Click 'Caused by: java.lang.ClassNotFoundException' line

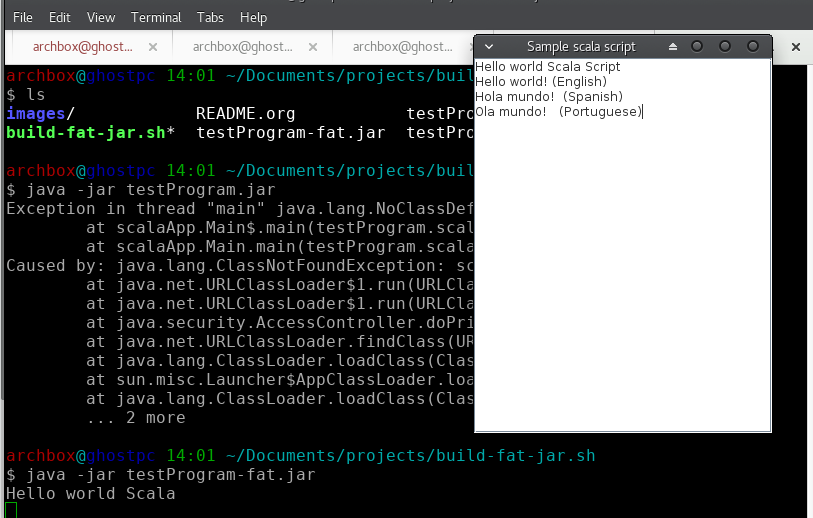[240, 265]
